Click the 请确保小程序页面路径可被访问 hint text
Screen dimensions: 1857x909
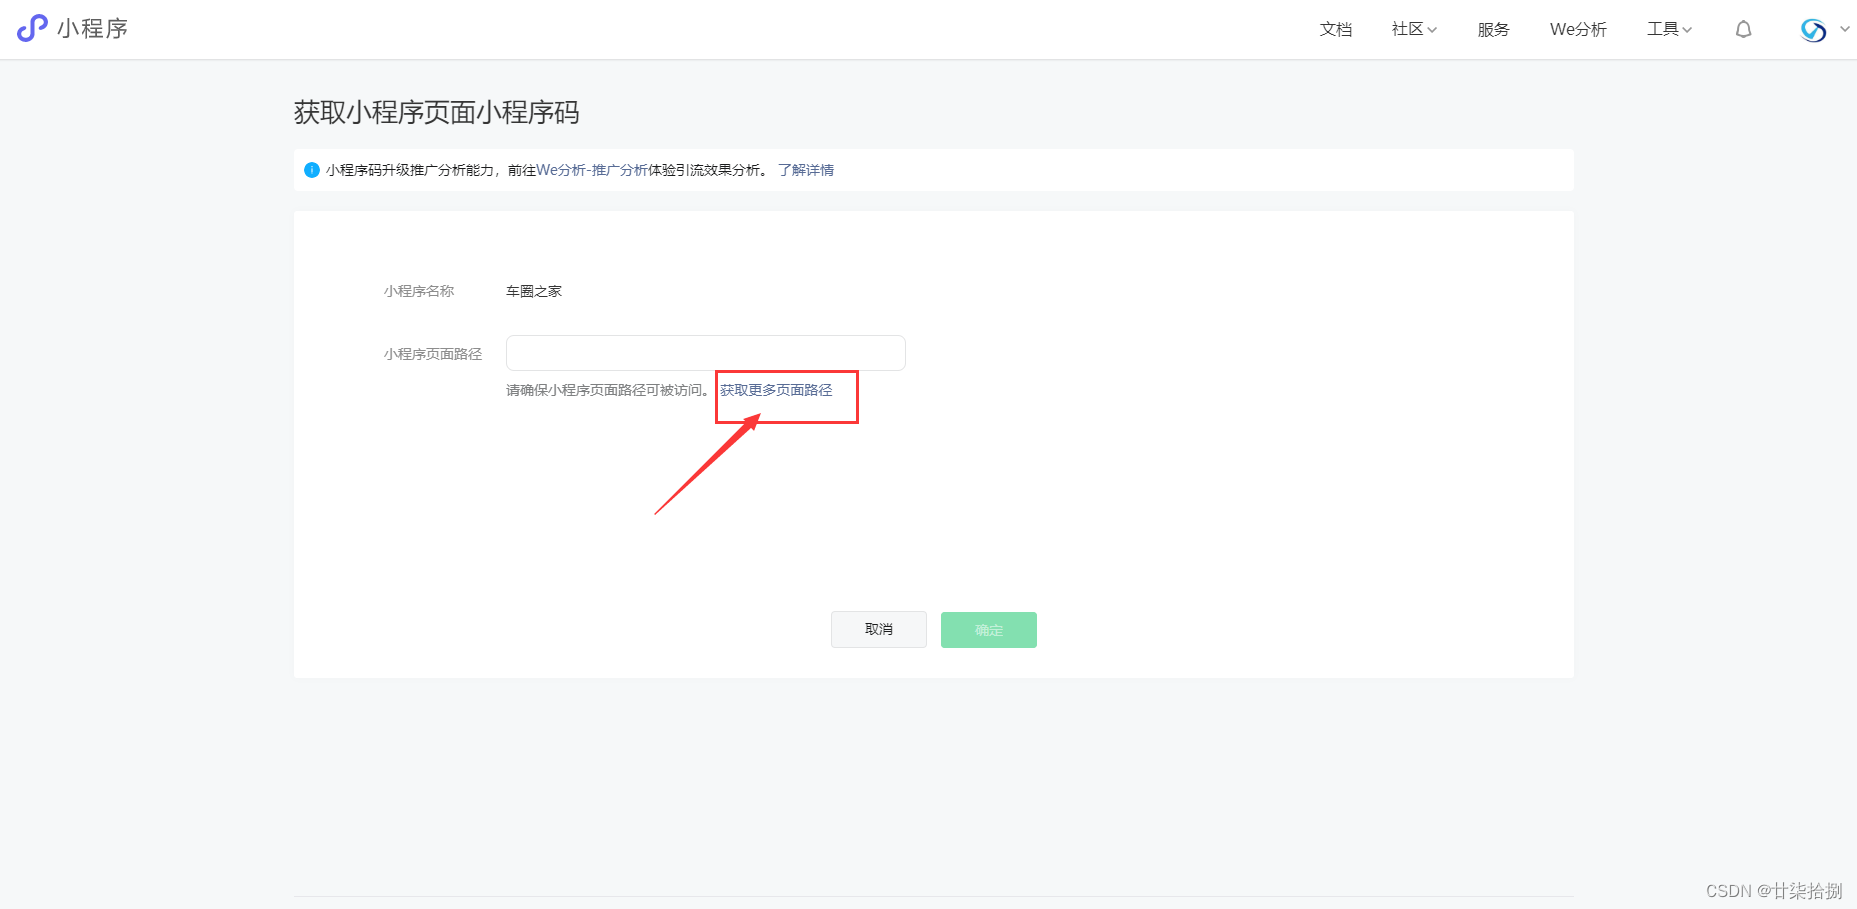609,390
